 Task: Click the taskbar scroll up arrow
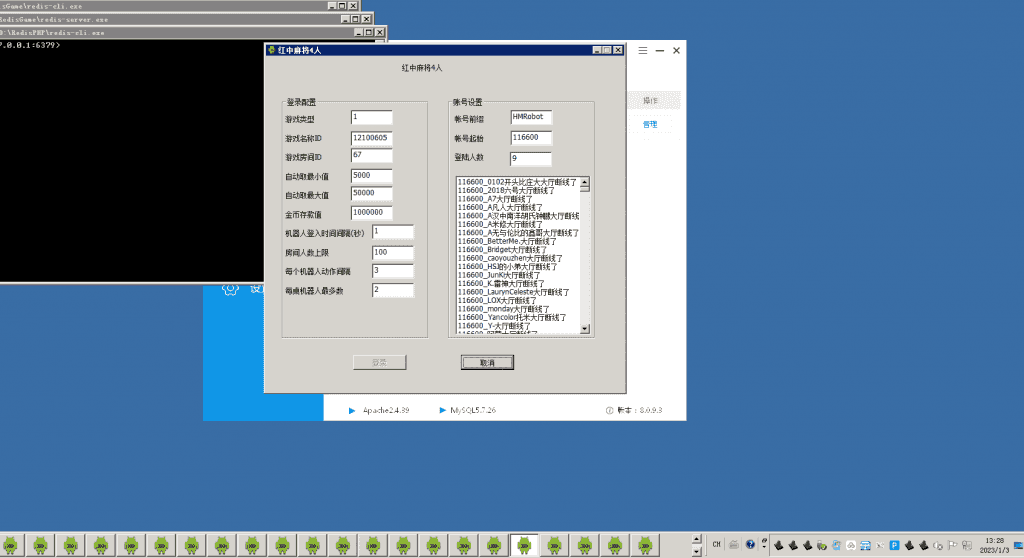click(696, 539)
